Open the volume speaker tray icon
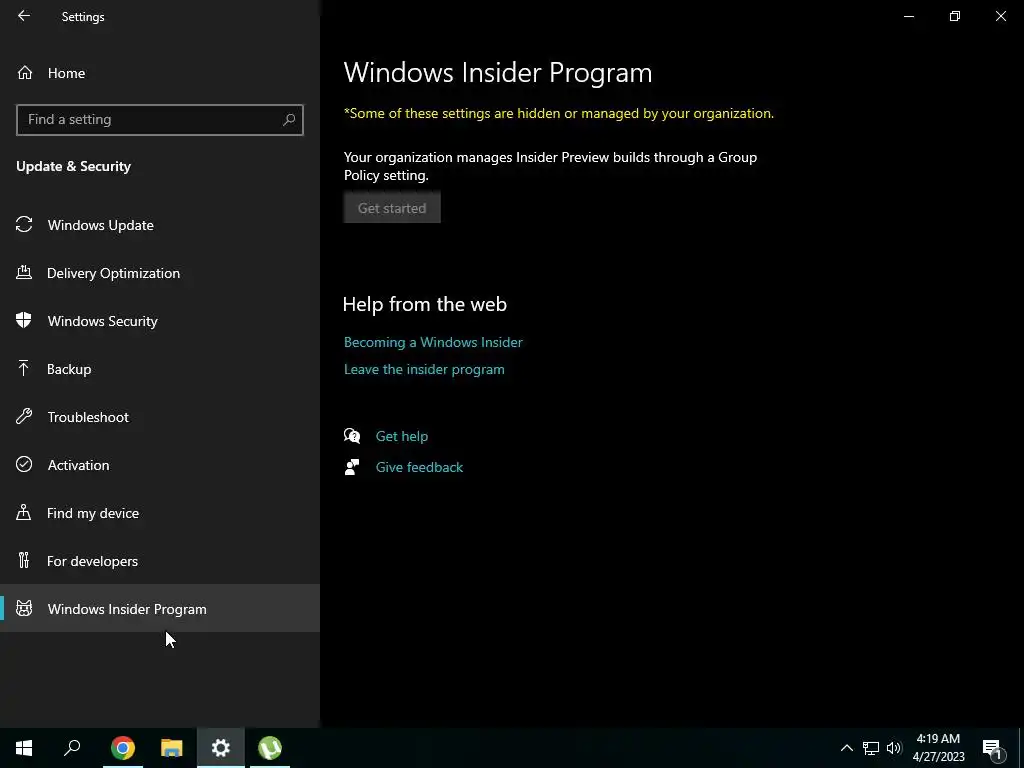The height and width of the screenshot is (768, 1024). click(x=894, y=748)
